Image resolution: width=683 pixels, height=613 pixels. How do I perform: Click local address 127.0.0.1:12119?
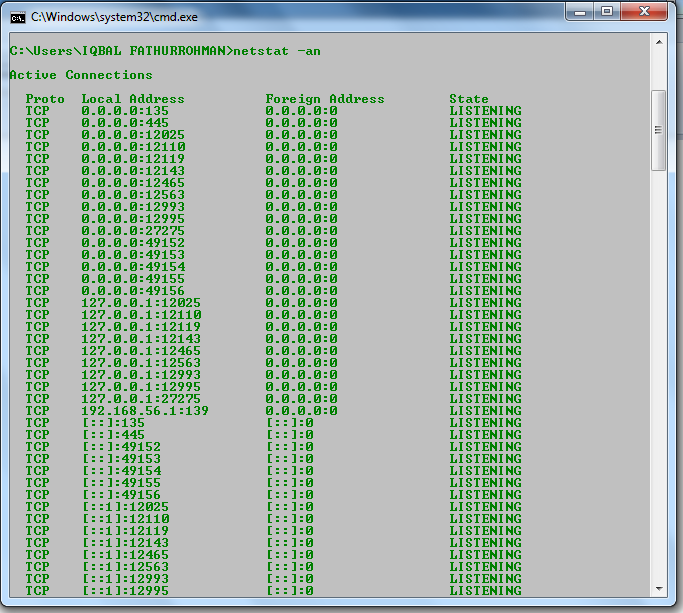(x=141, y=327)
